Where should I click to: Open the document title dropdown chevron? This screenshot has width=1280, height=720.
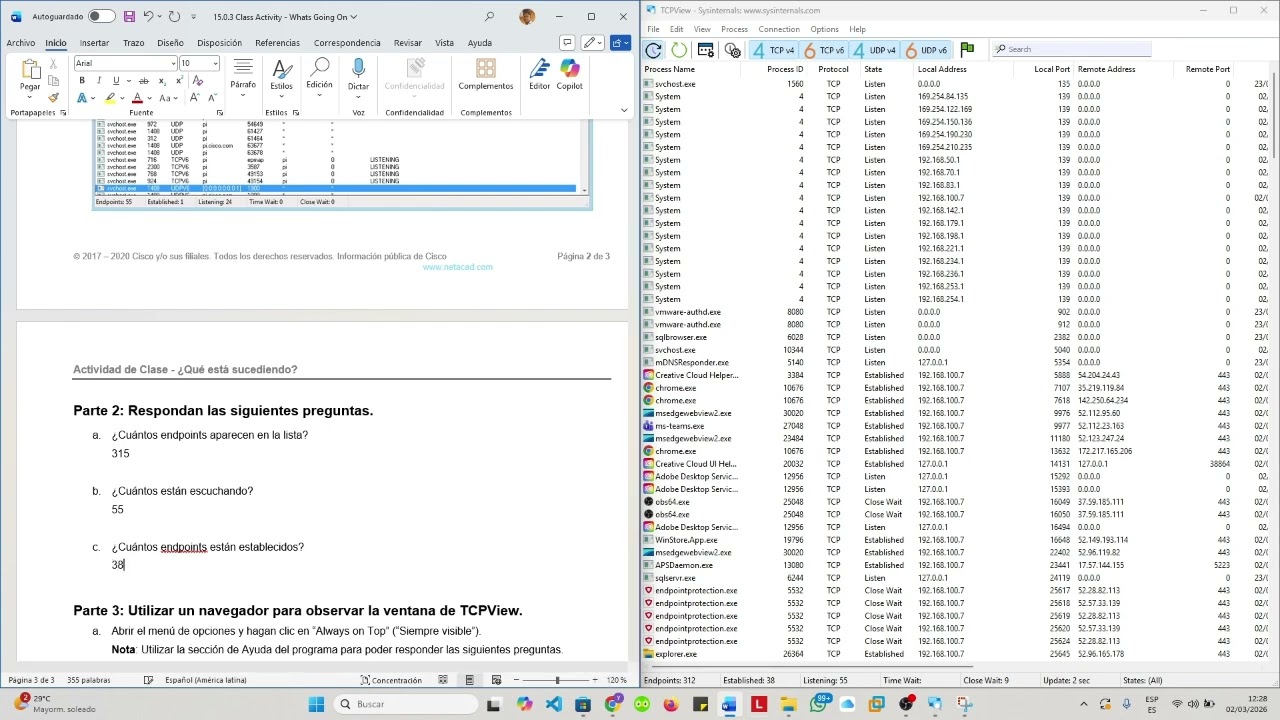[x=354, y=17]
